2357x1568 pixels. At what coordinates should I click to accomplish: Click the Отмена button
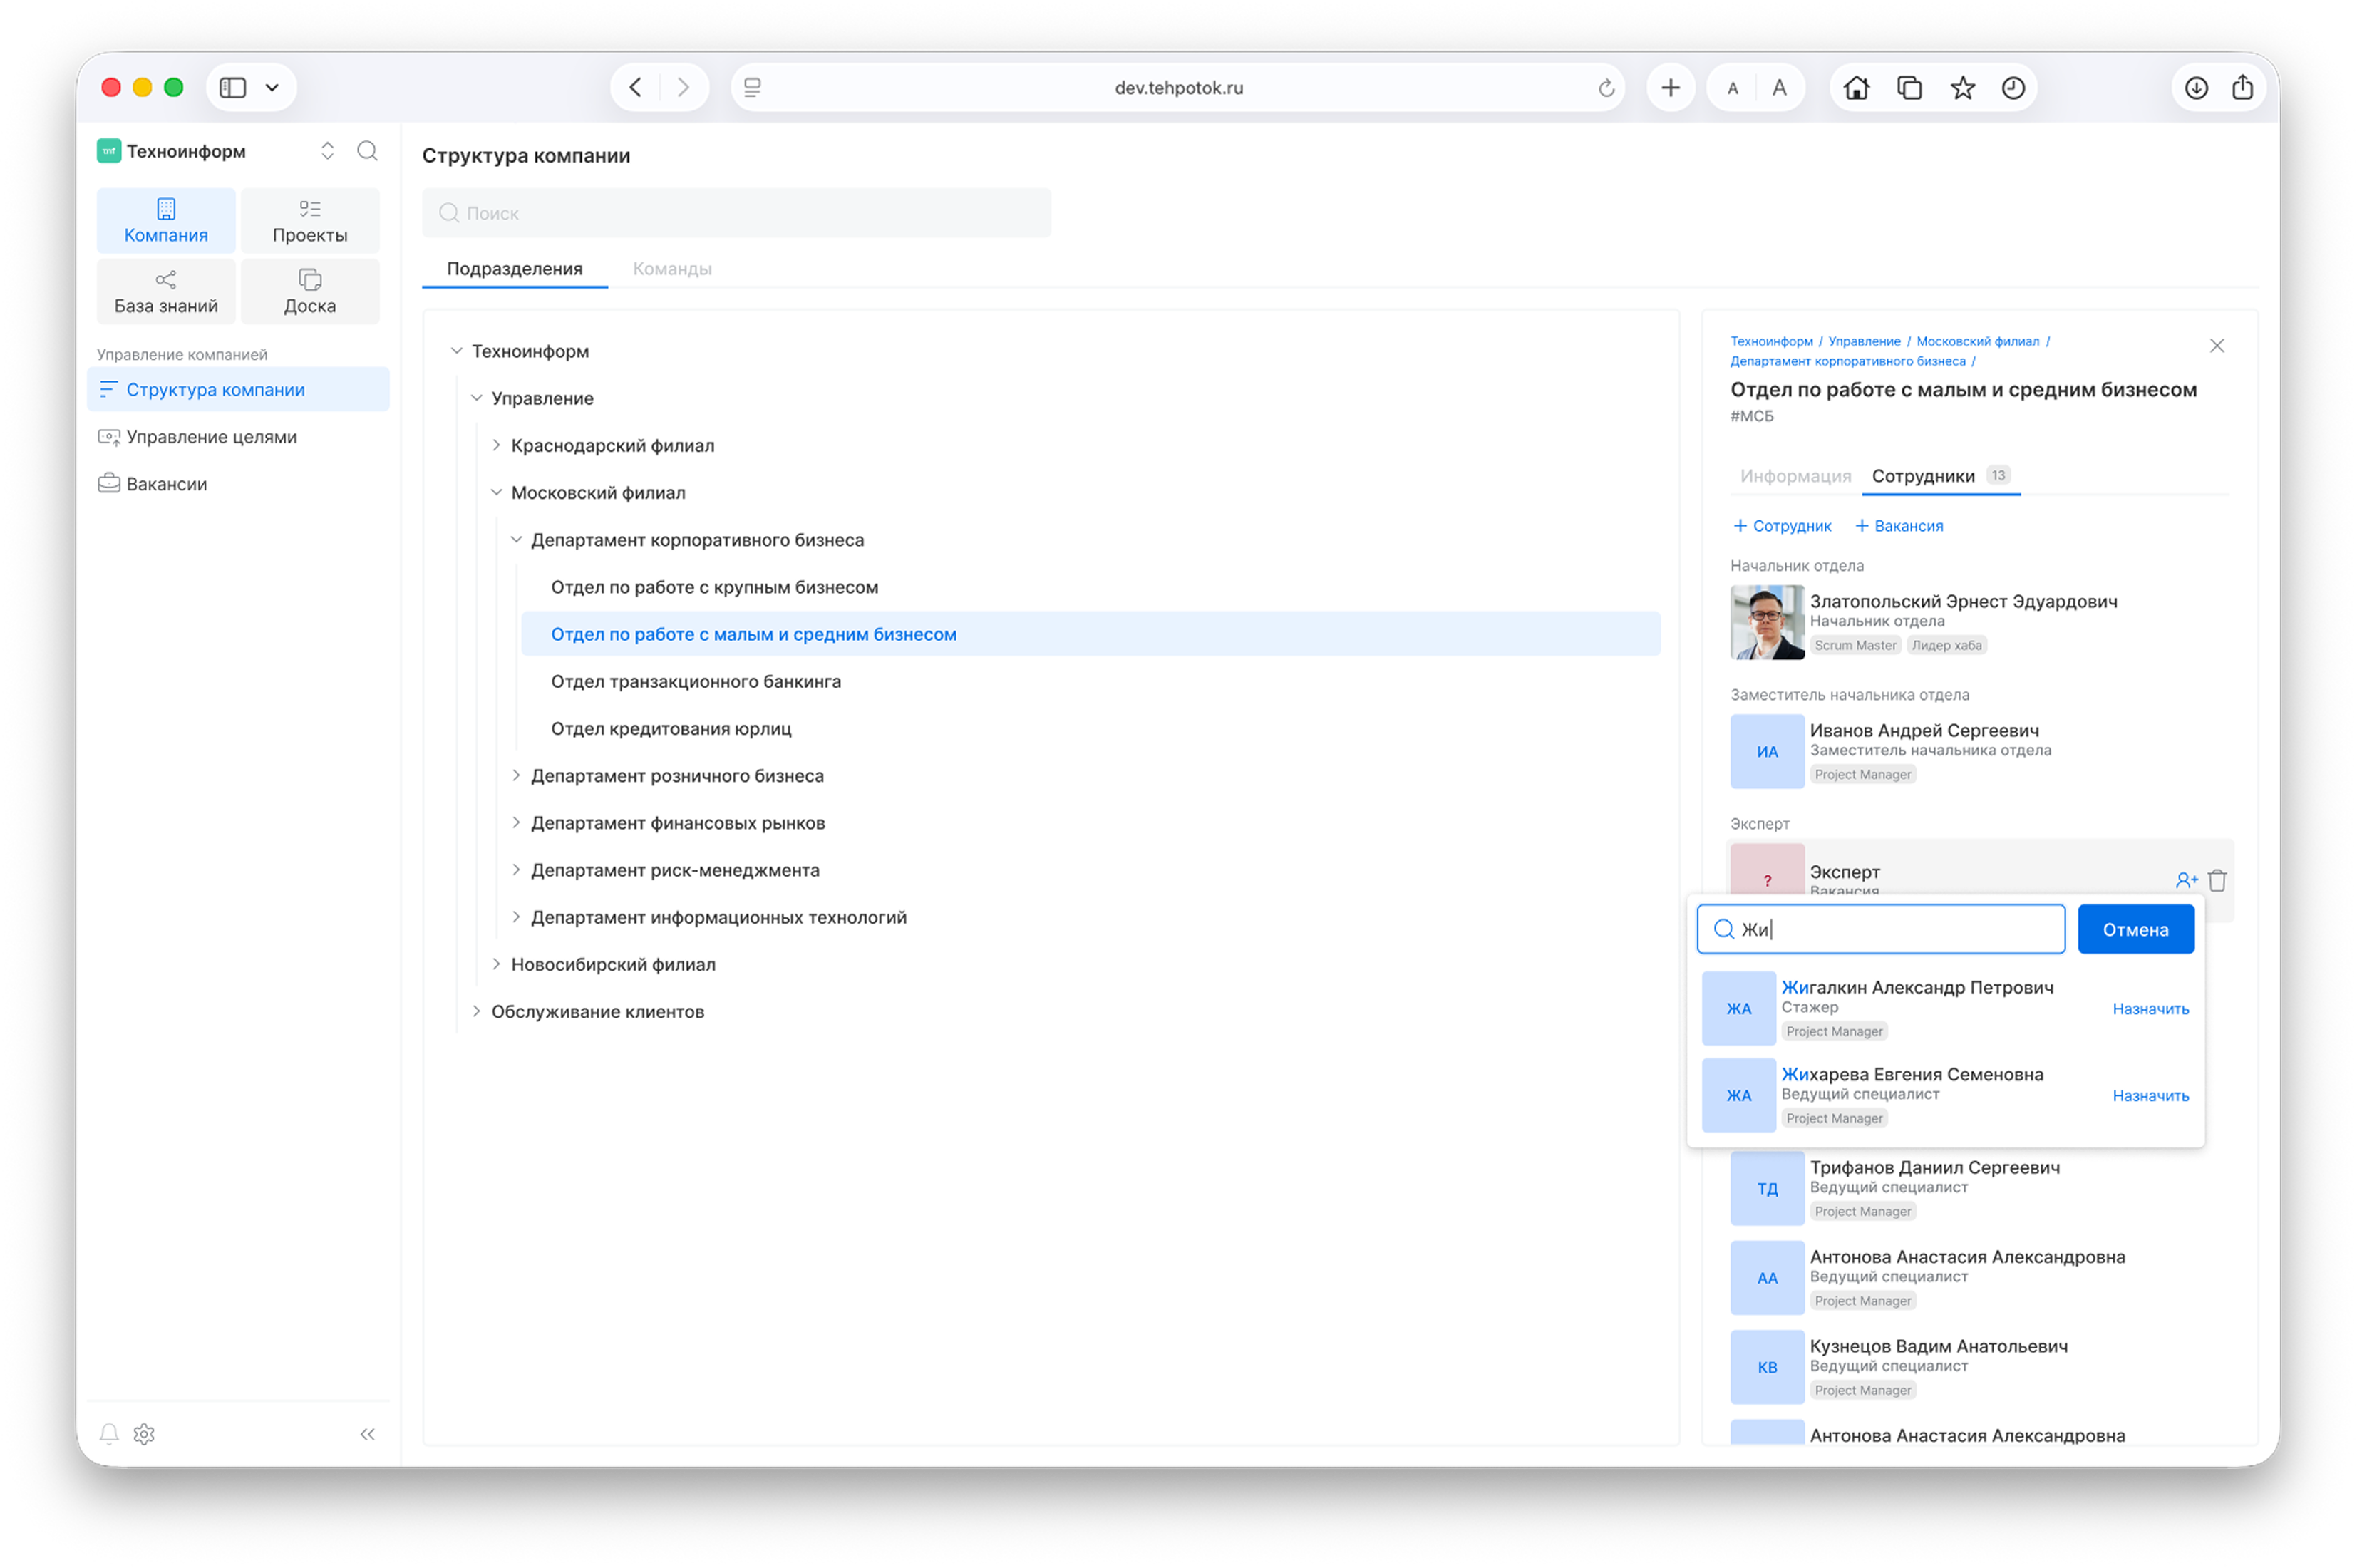coord(2135,929)
